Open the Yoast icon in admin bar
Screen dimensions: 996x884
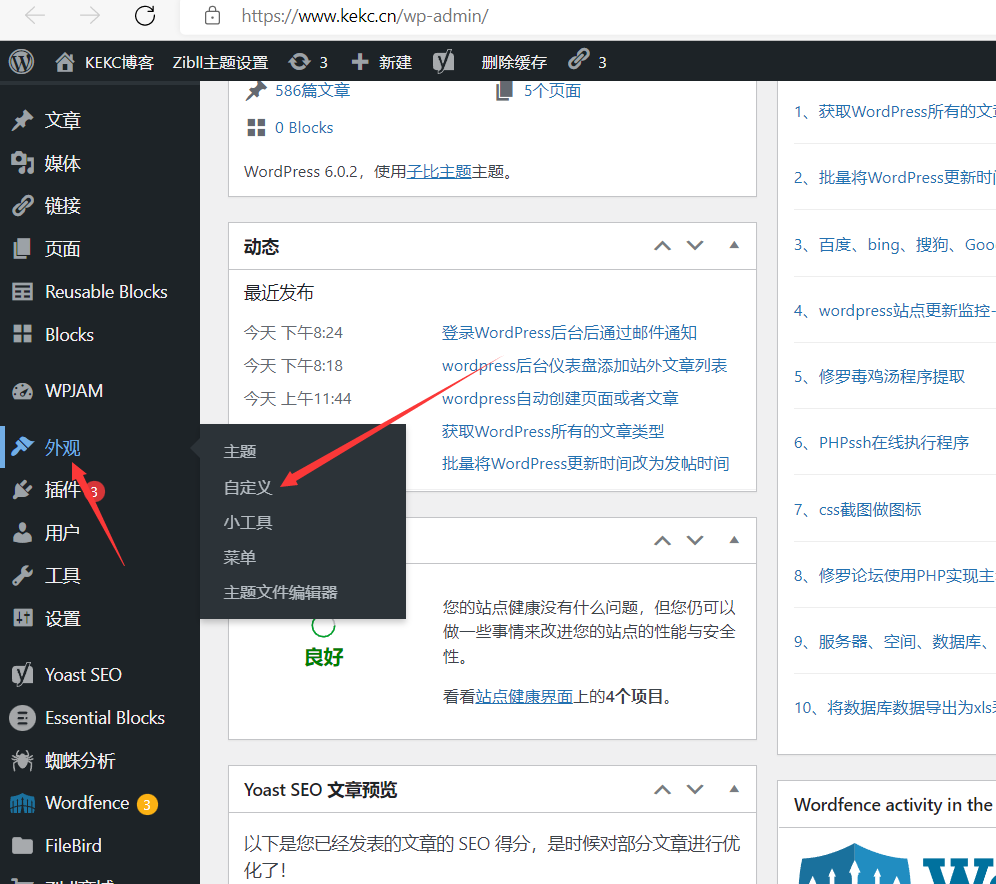(444, 62)
